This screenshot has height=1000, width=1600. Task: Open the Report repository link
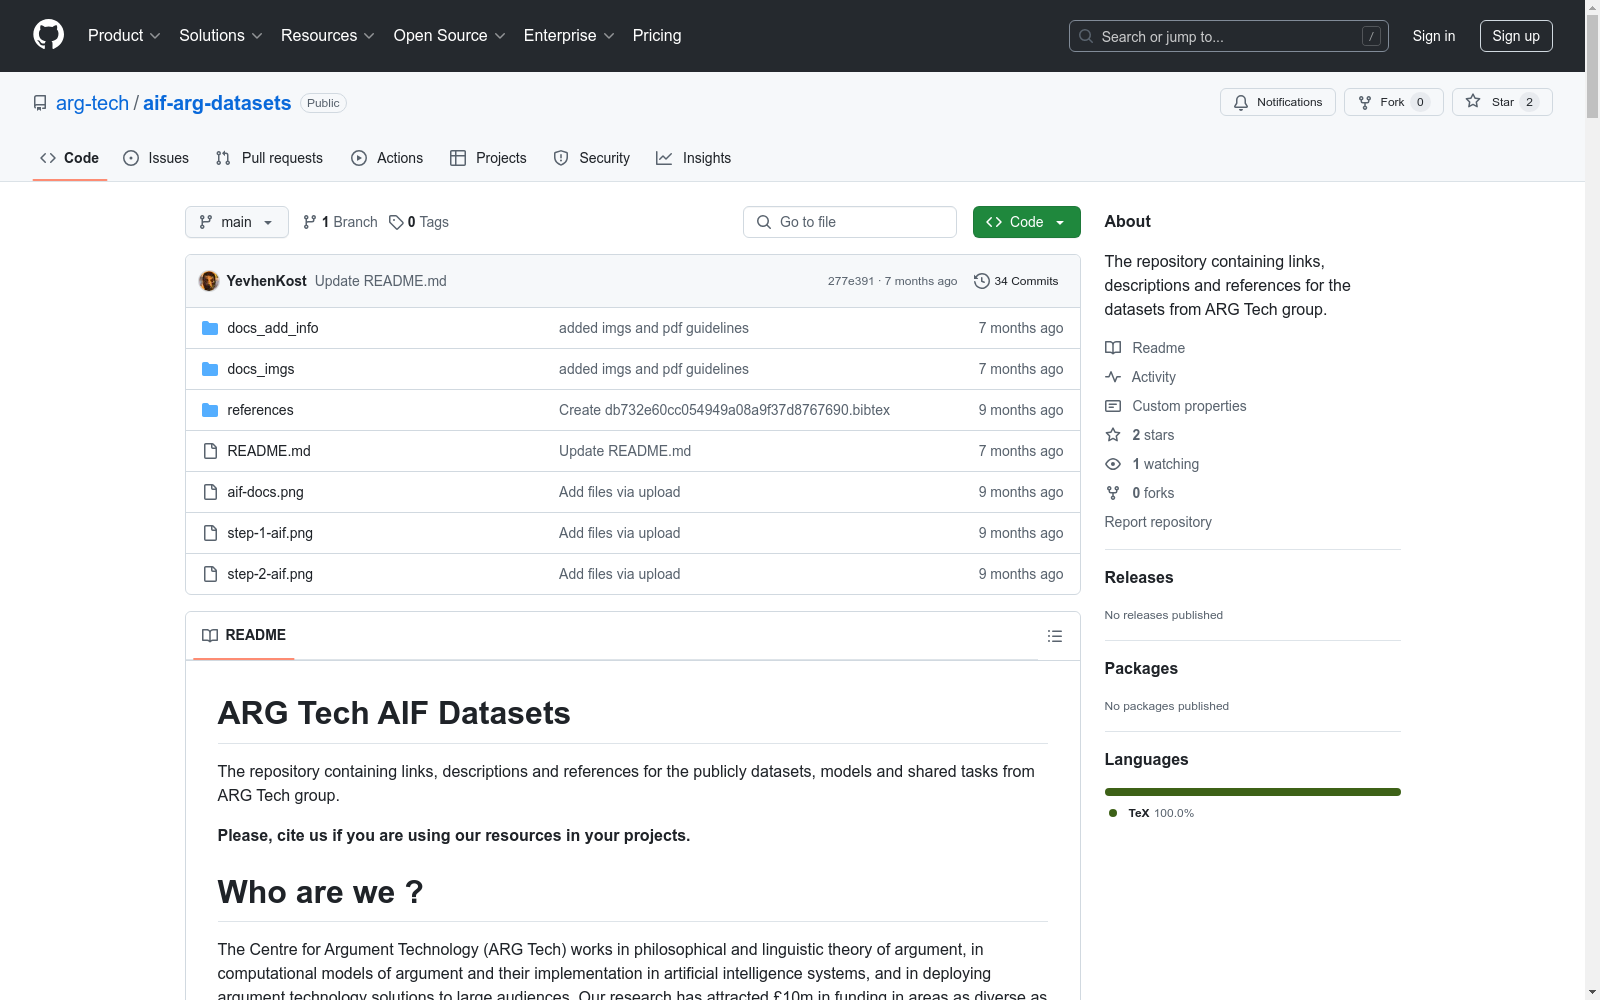1158,522
